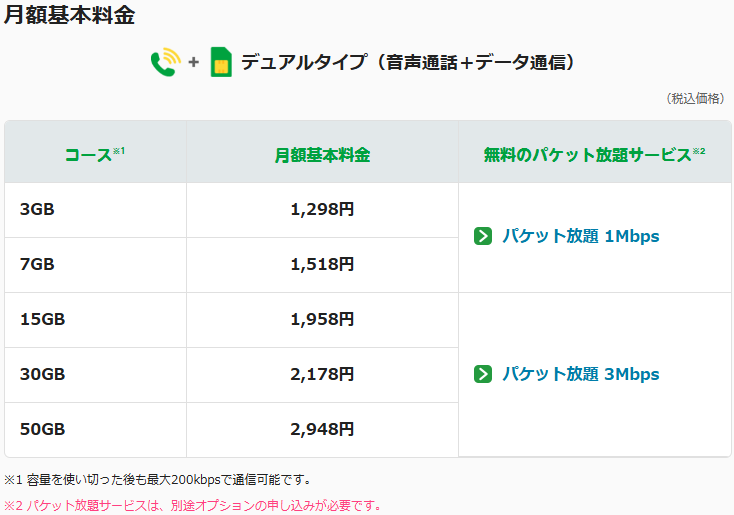The height and width of the screenshot is (515, 734).
Task: Select the 30GB course cell
Action: [95, 375]
